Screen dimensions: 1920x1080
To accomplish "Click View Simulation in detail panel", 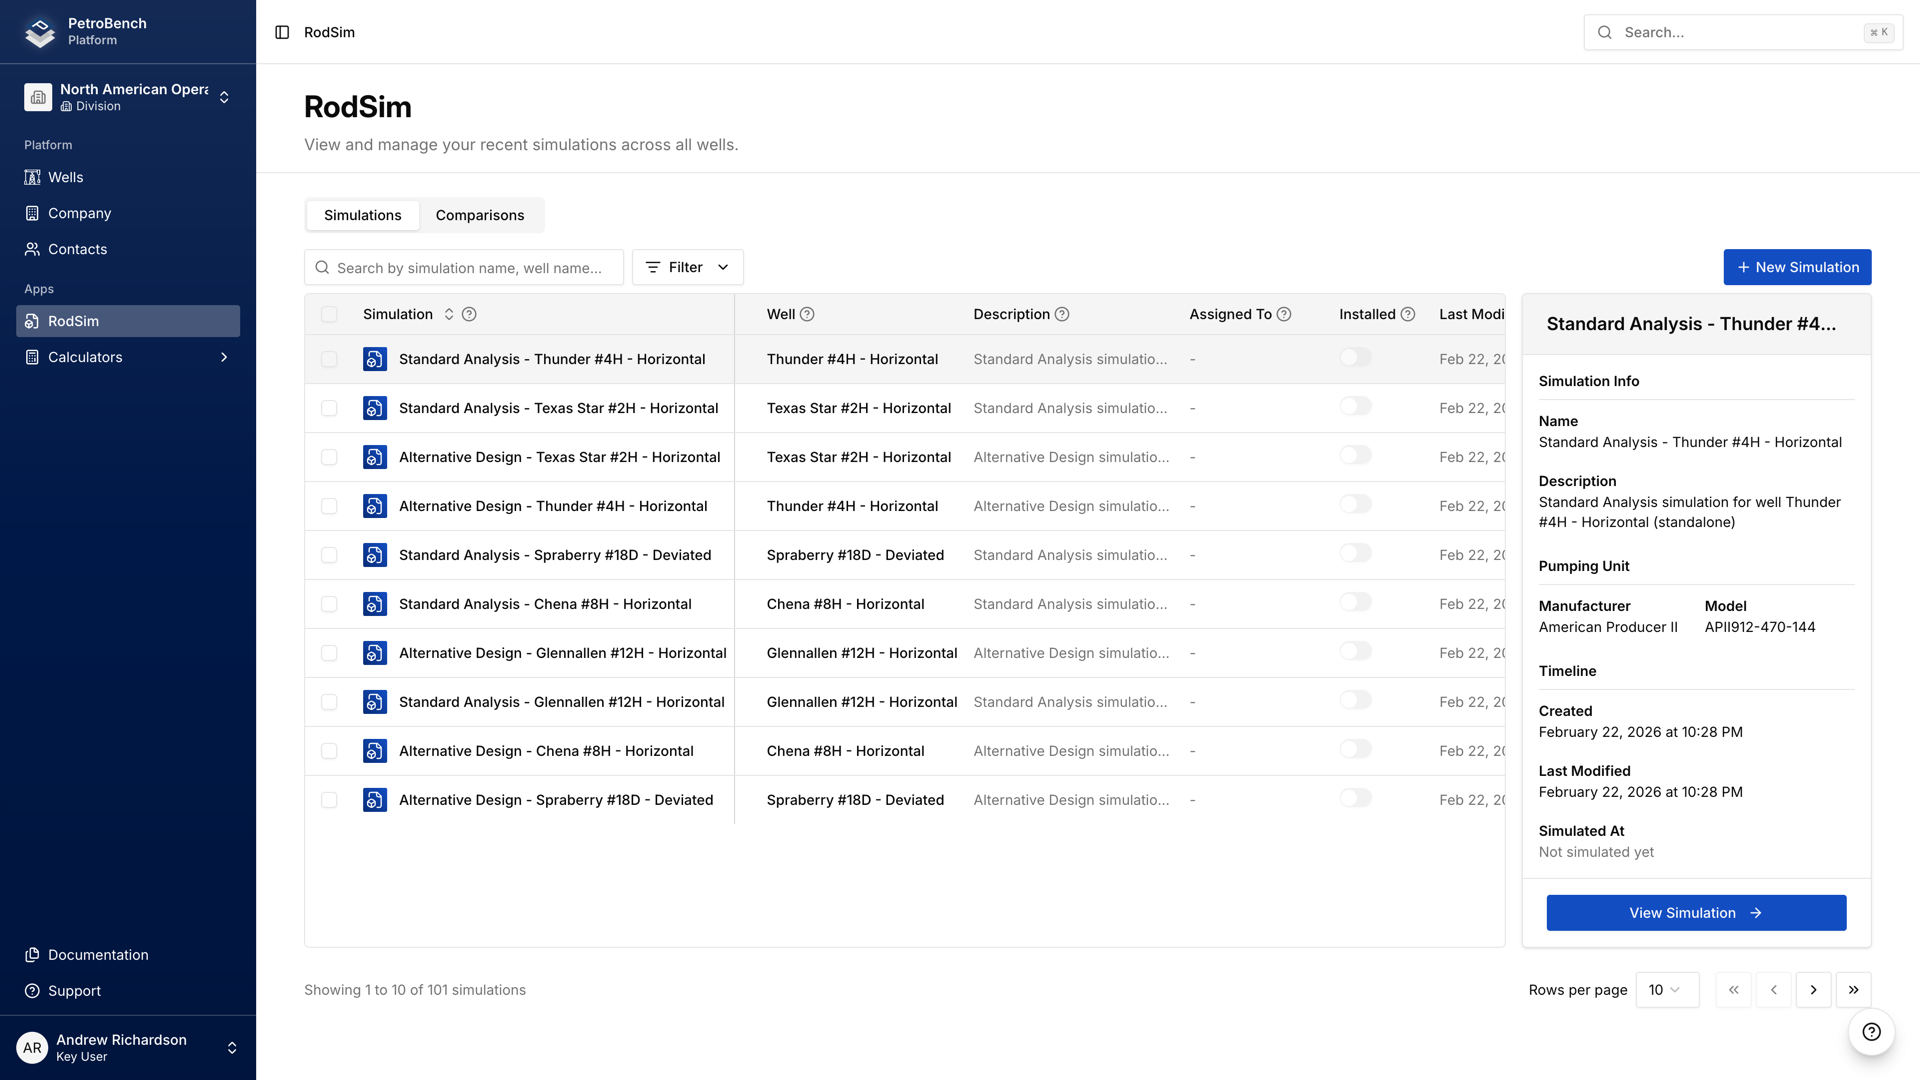I will coord(1695,912).
